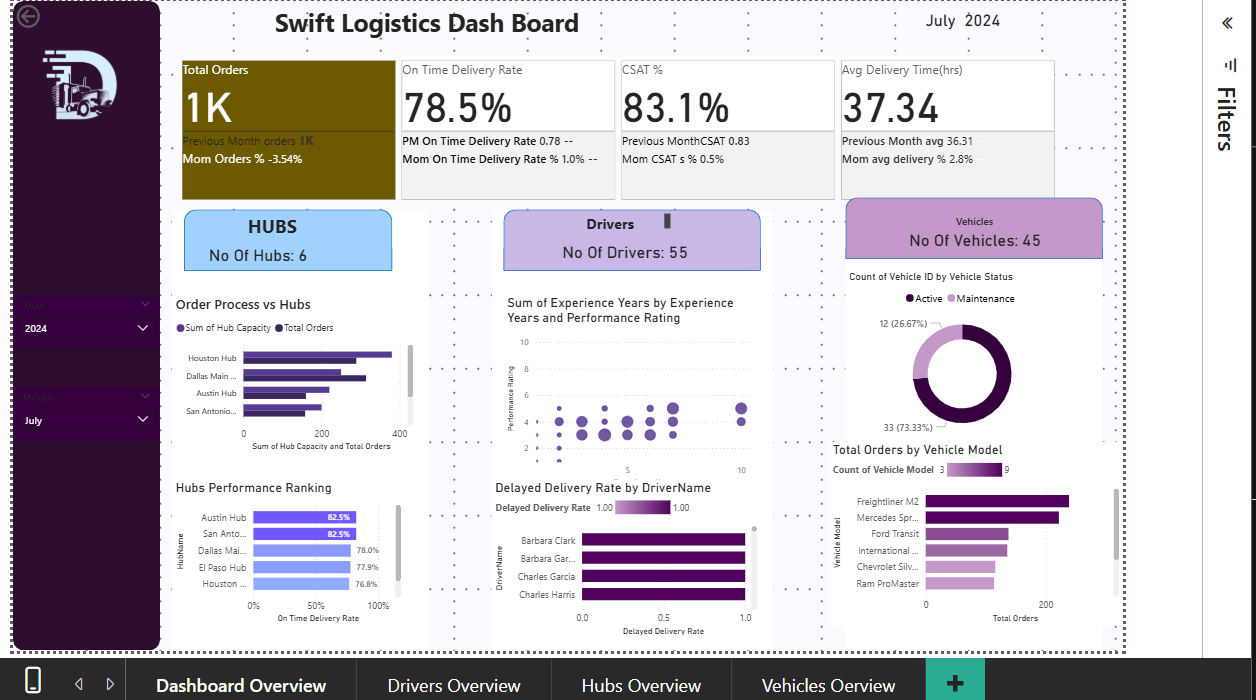Expand the Filters pane with double chevron
The width and height of the screenshot is (1256, 700).
point(1227,23)
